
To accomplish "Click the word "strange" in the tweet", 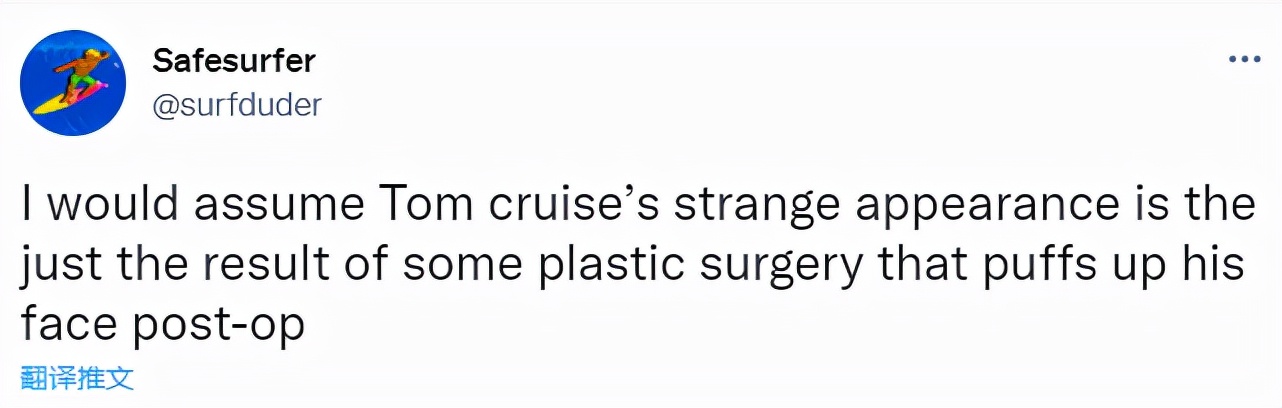I will pyautogui.click(x=735, y=205).
